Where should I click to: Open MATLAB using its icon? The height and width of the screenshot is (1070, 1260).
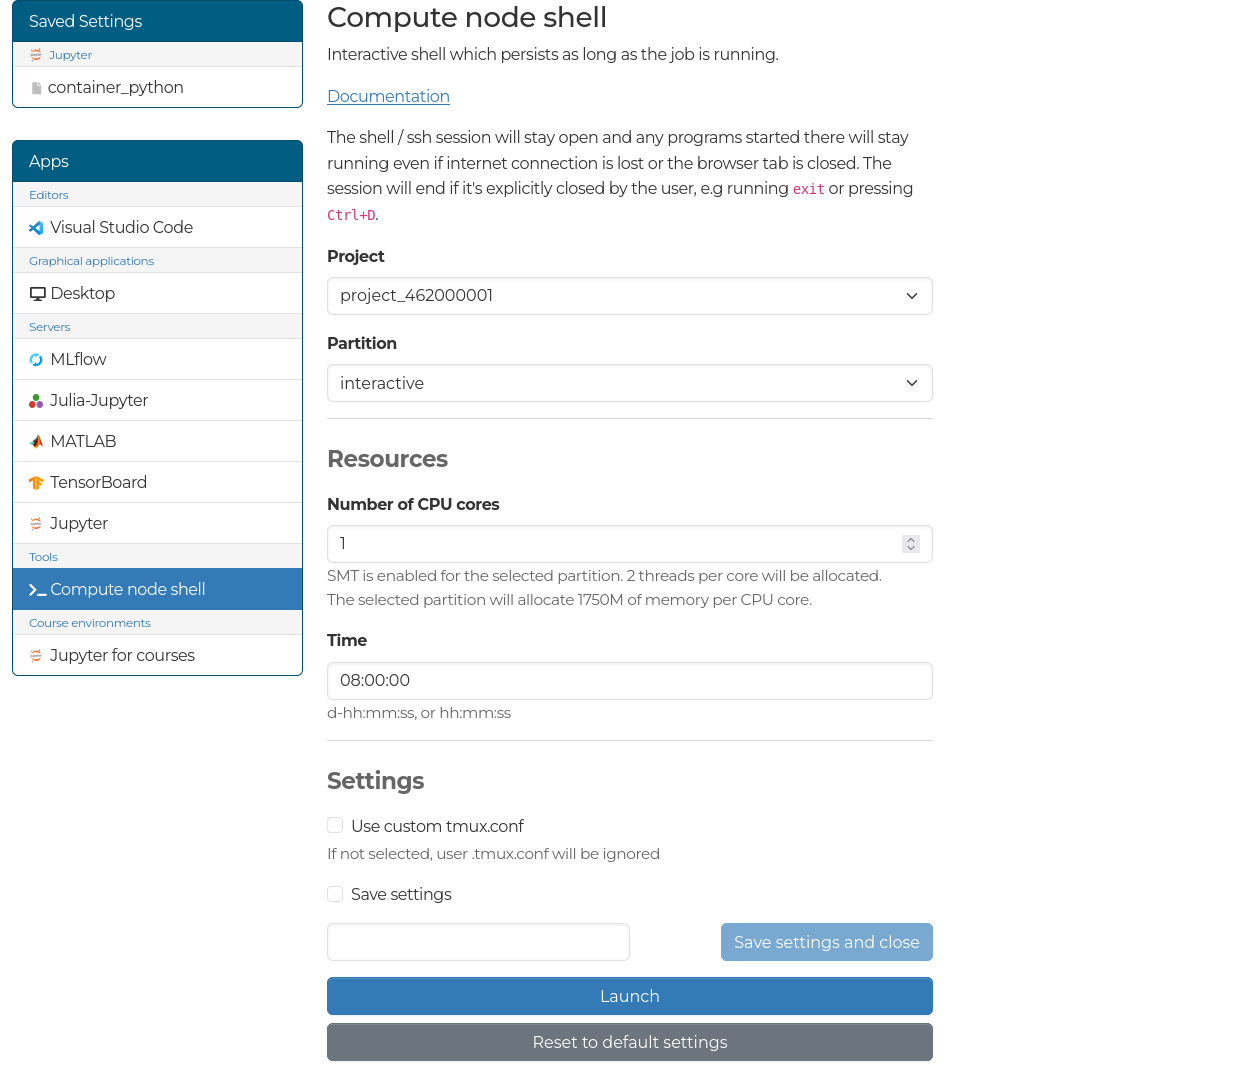point(35,440)
